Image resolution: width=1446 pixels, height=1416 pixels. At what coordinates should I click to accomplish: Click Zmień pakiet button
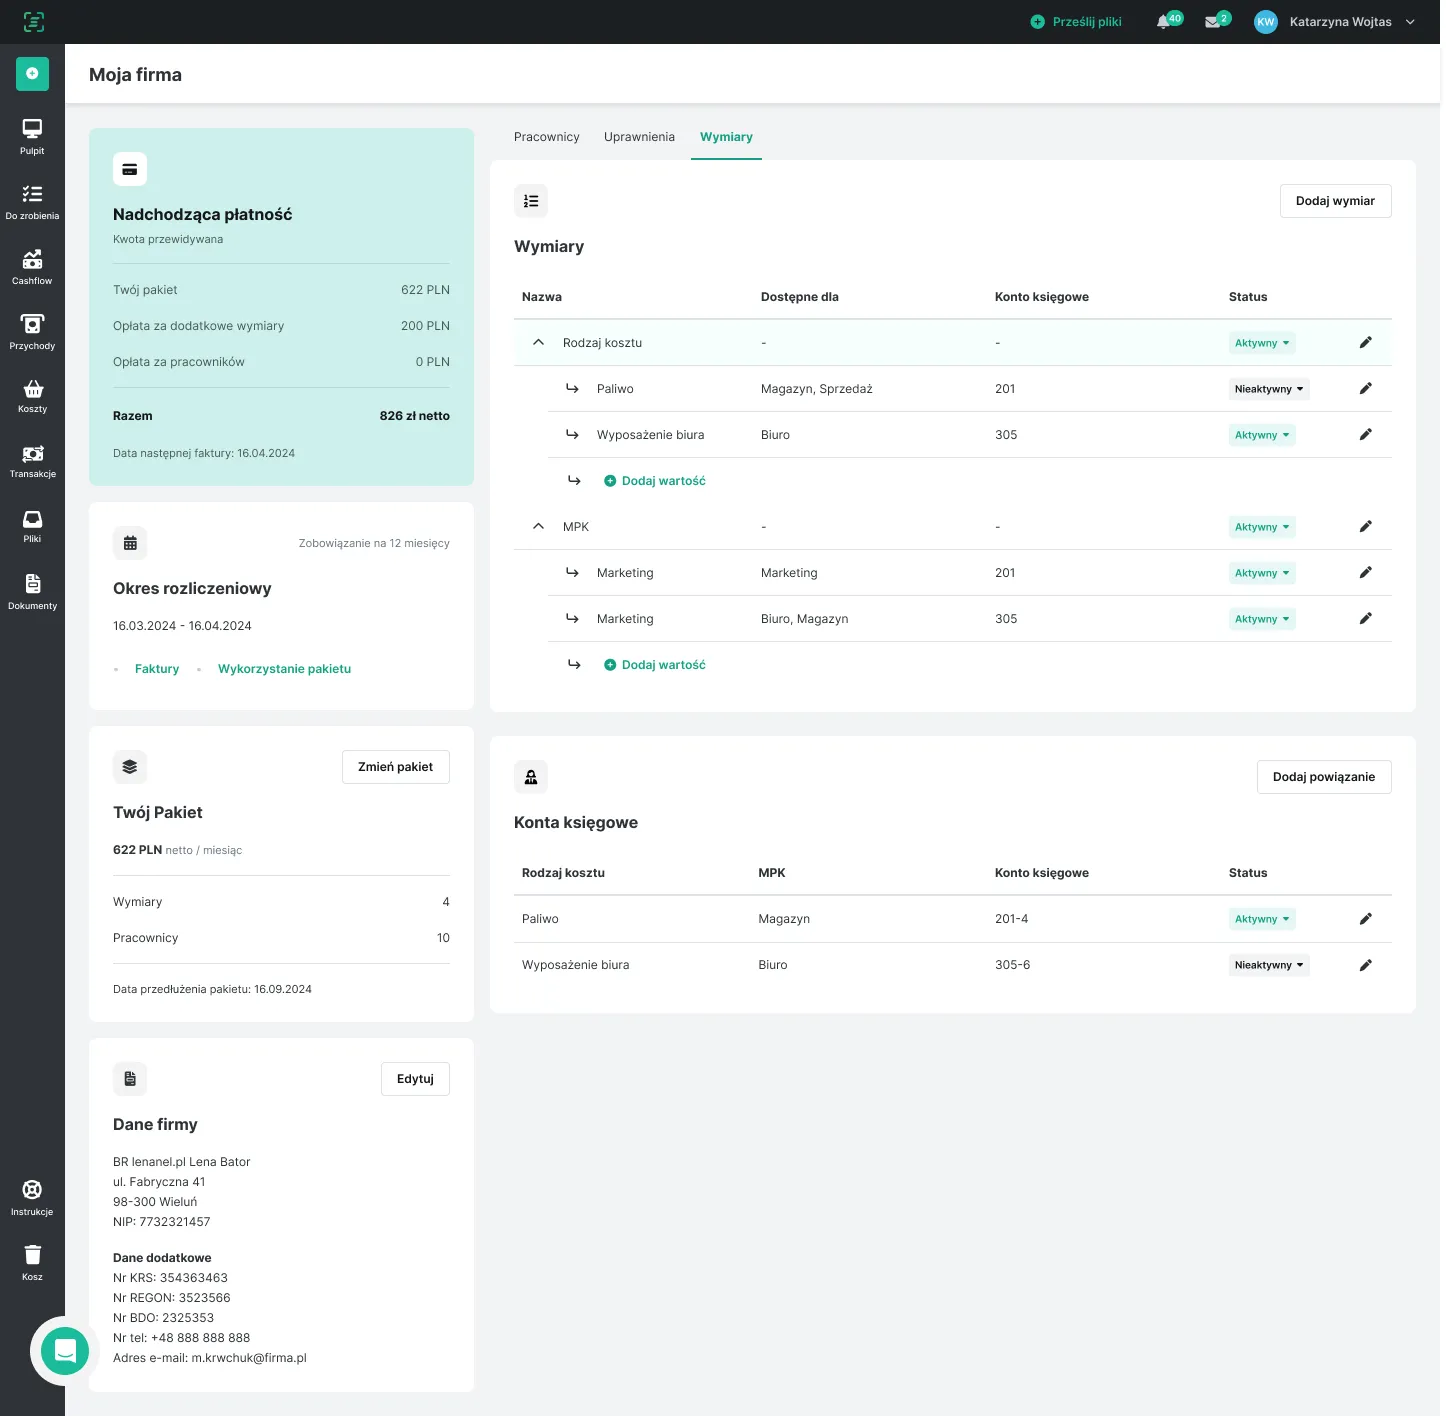[395, 767]
